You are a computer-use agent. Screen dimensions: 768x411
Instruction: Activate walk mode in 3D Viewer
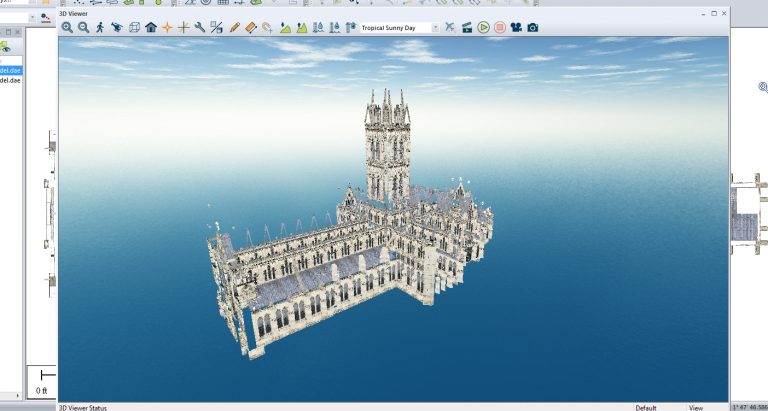point(100,27)
